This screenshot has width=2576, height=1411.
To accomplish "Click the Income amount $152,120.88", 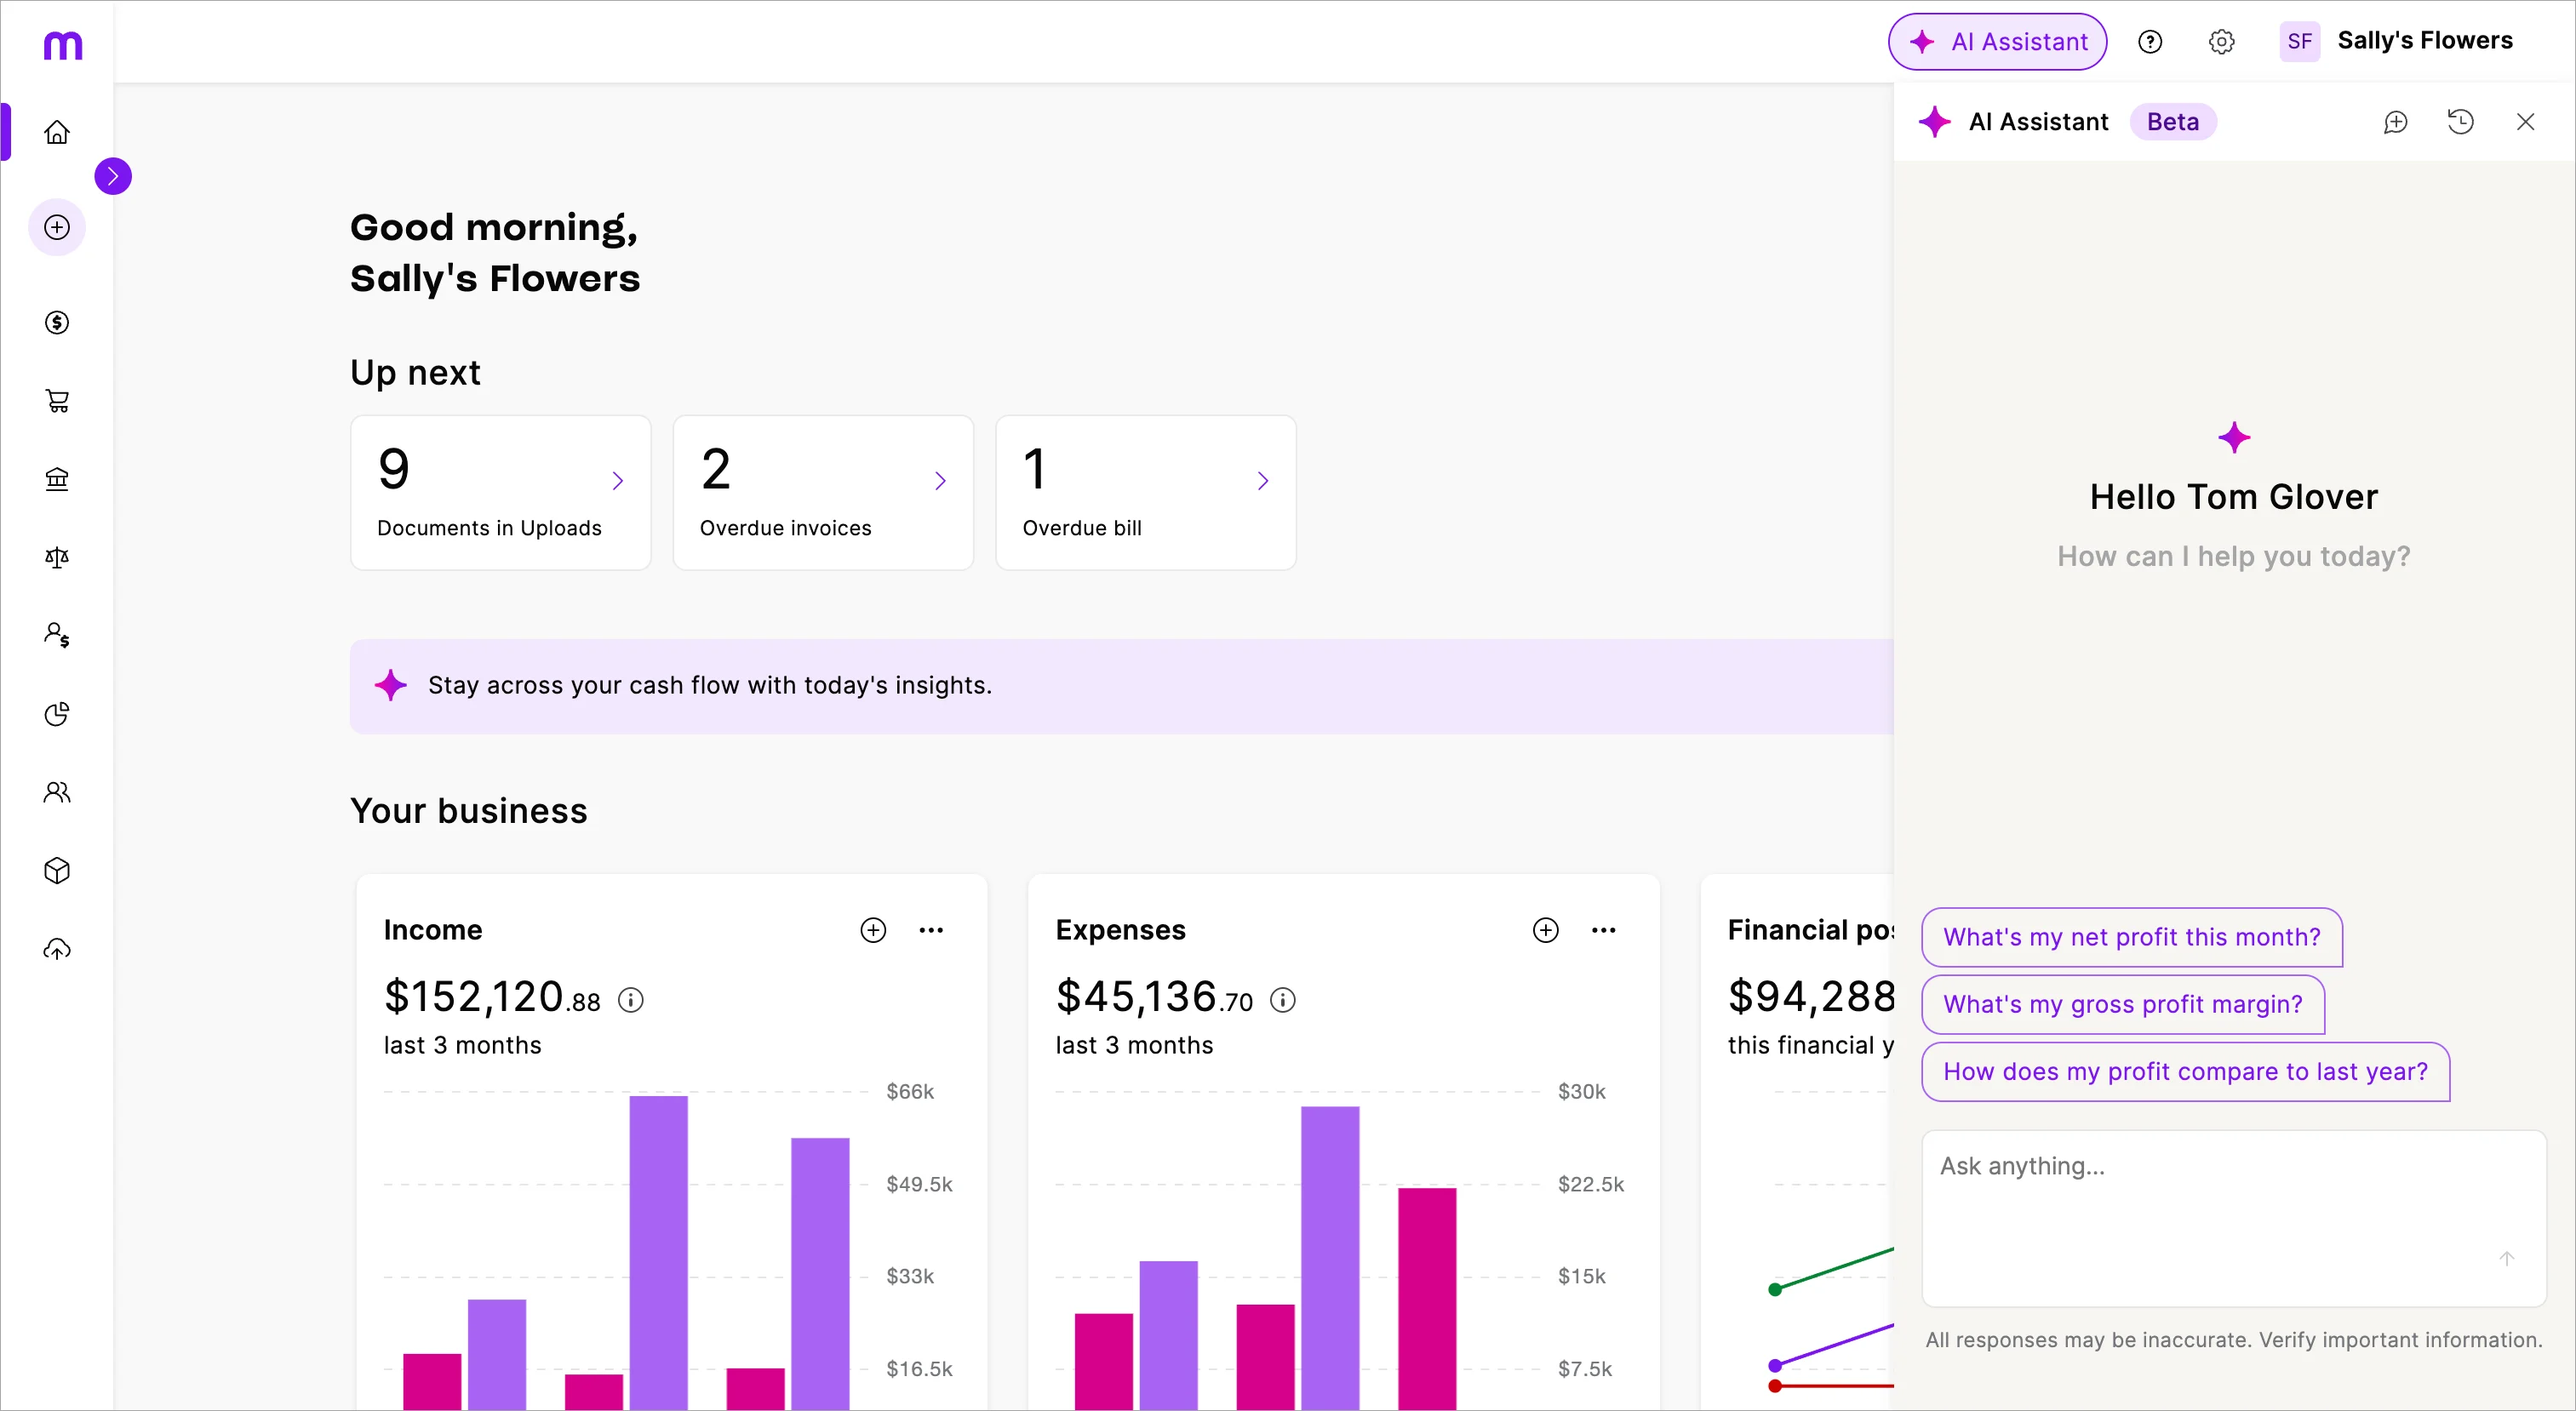I will (x=492, y=997).
